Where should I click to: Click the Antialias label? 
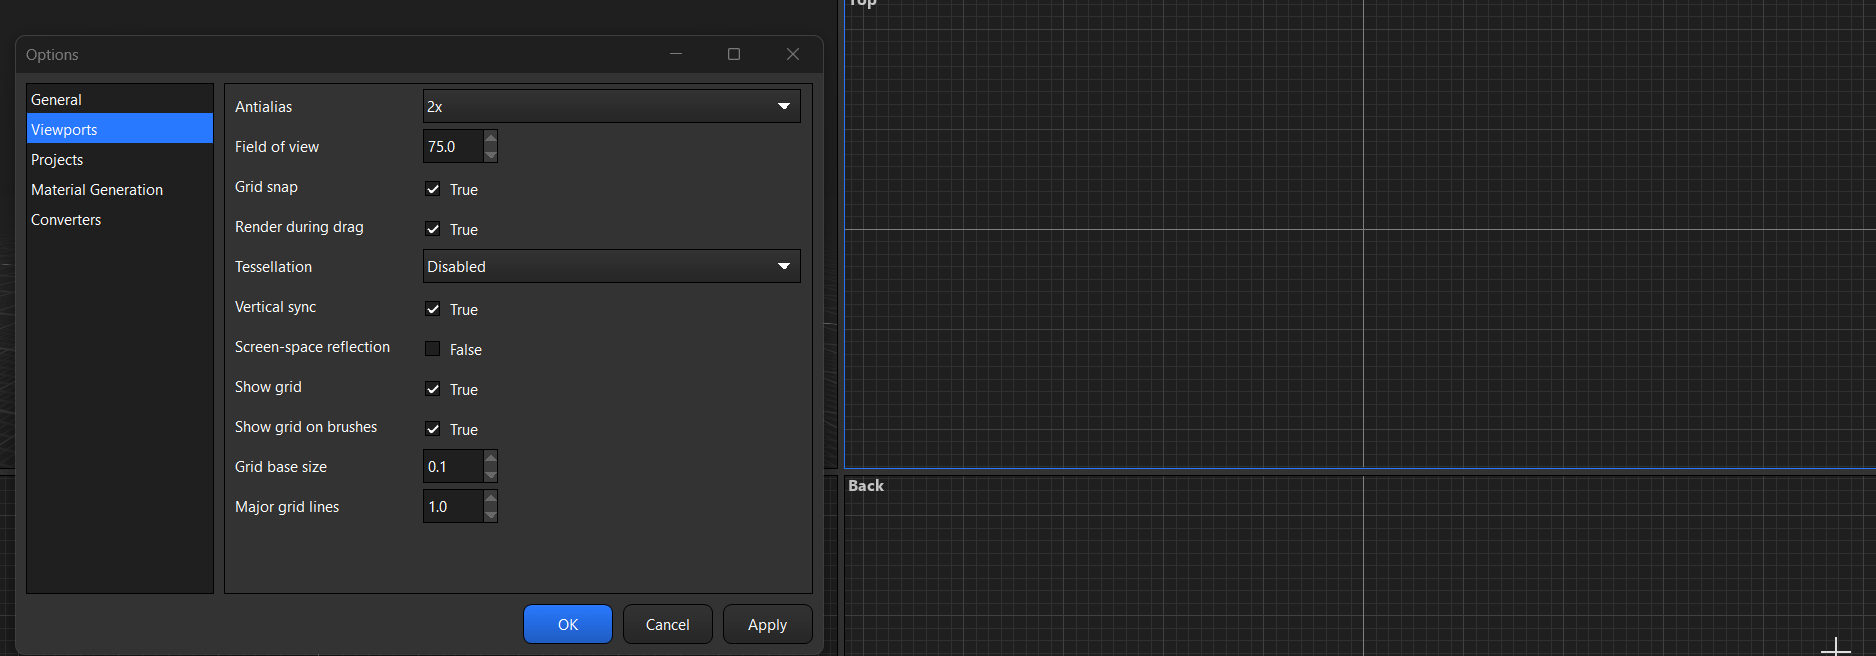(264, 107)
